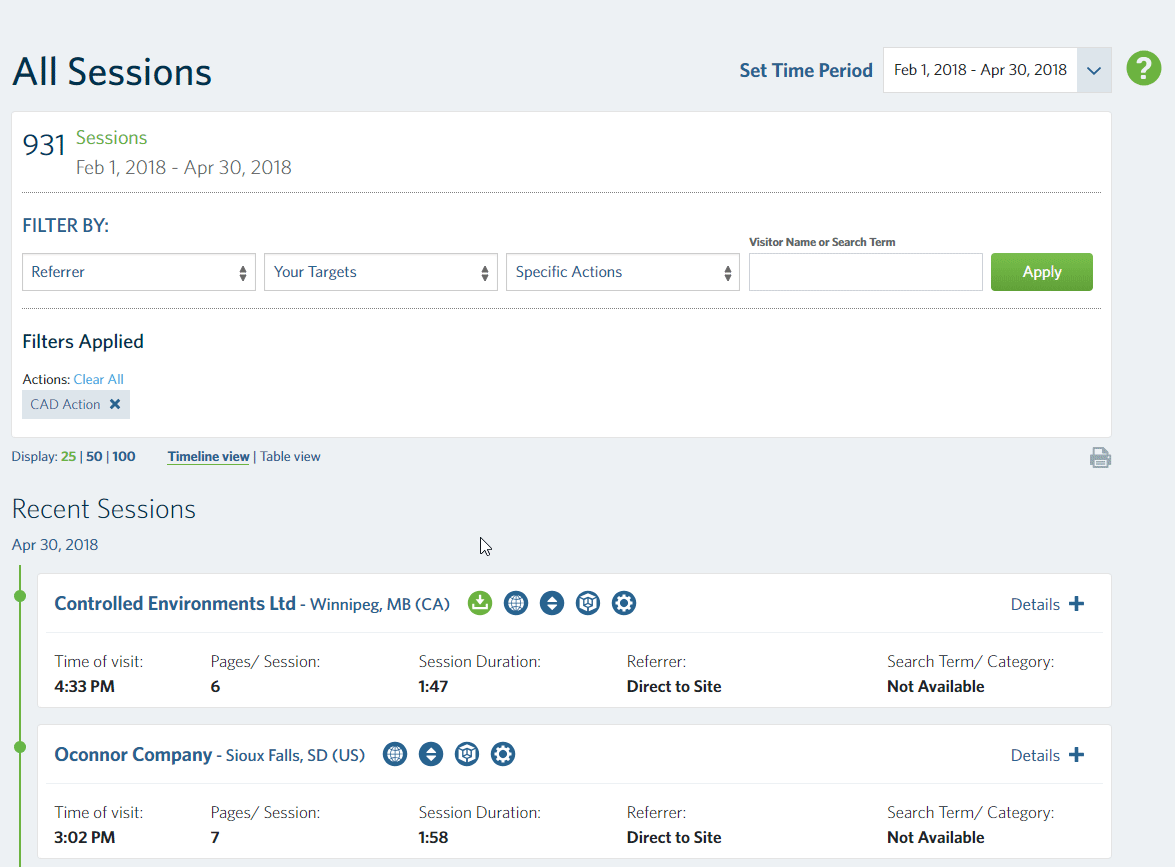
Task: Click the gear icon for Controlled Environments Ltd
Action: tap(624, 603)
